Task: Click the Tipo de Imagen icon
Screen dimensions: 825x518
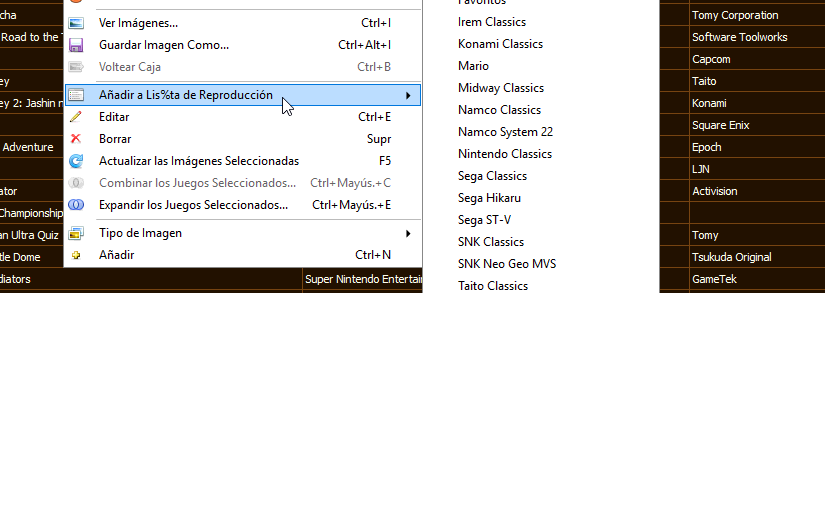Action: coord(76,233)
